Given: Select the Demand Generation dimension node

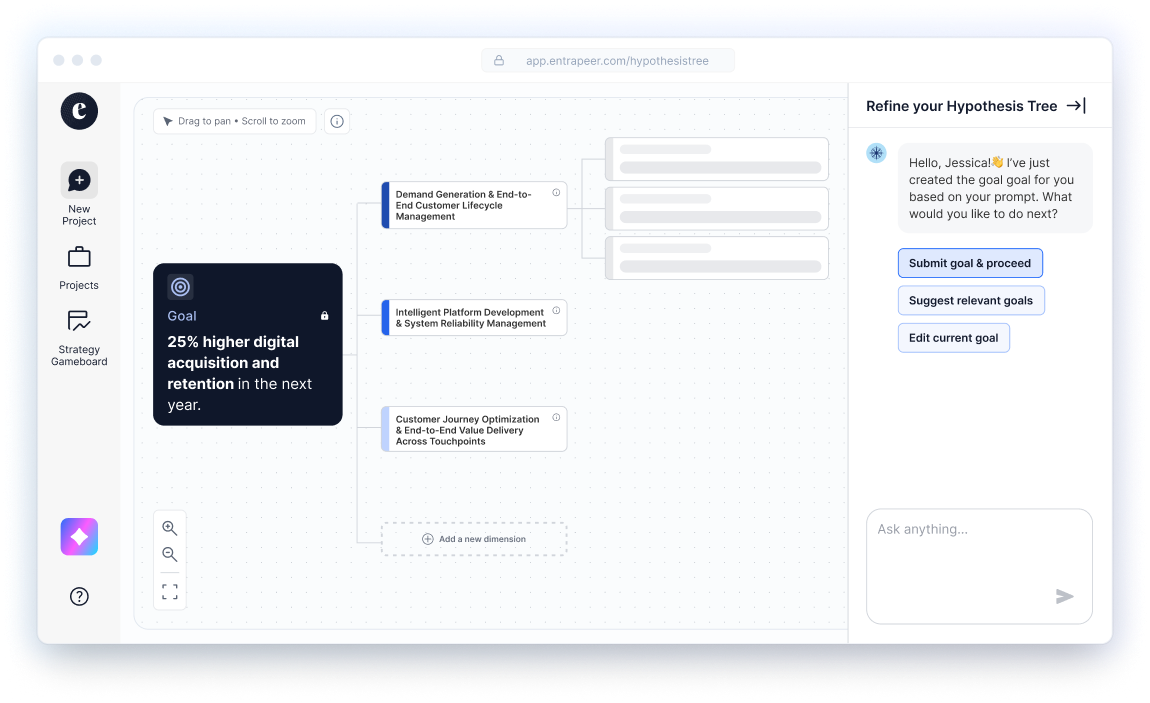Looking at the screenshot, I should tap(470, 205).
